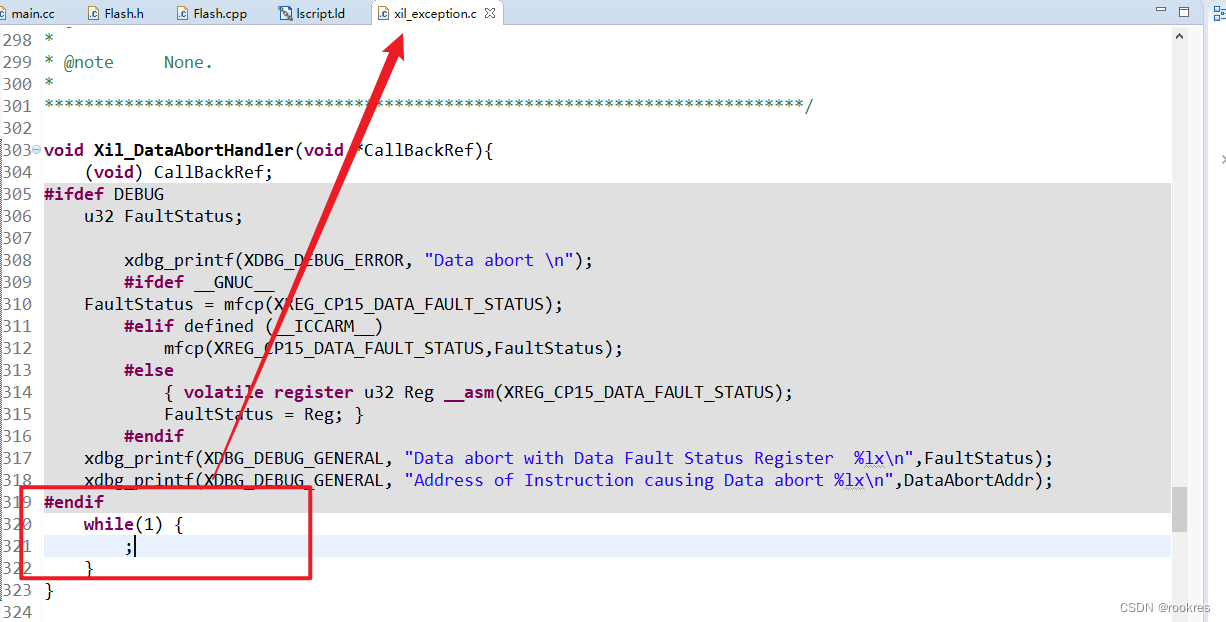Place cursor on '#ifdef DEBUG' line
Viewport: 1226px width, 622px height.
click(x=104, y=194)
